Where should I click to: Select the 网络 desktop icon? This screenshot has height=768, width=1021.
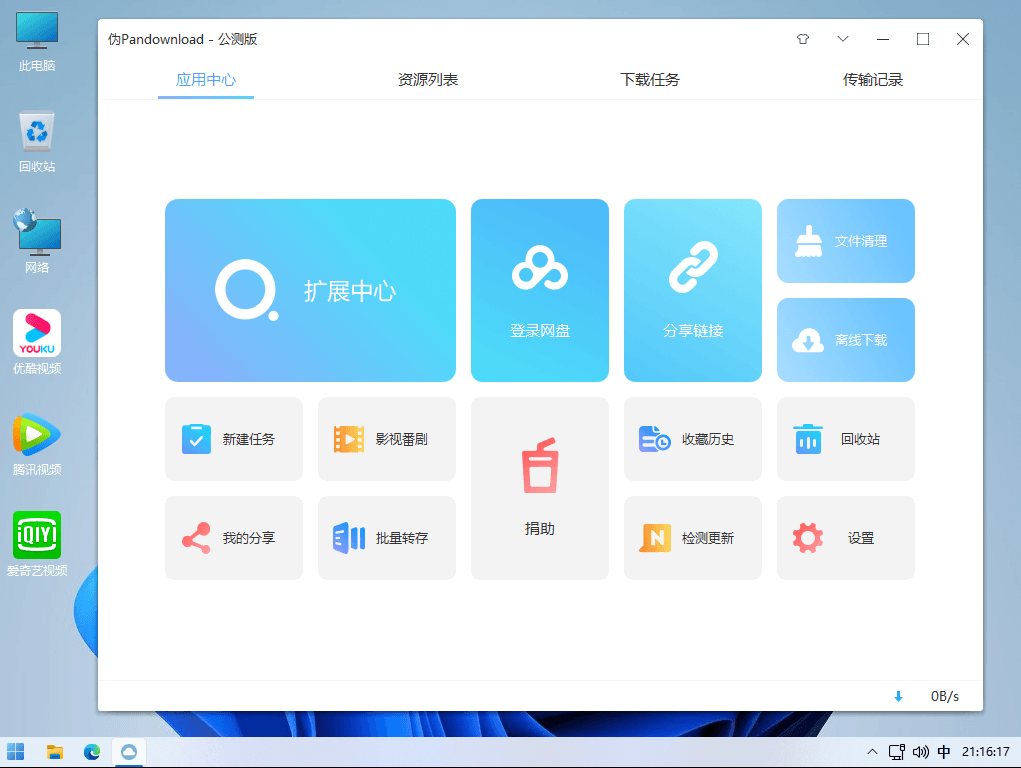pyautogui.click(x=37, y=241)
